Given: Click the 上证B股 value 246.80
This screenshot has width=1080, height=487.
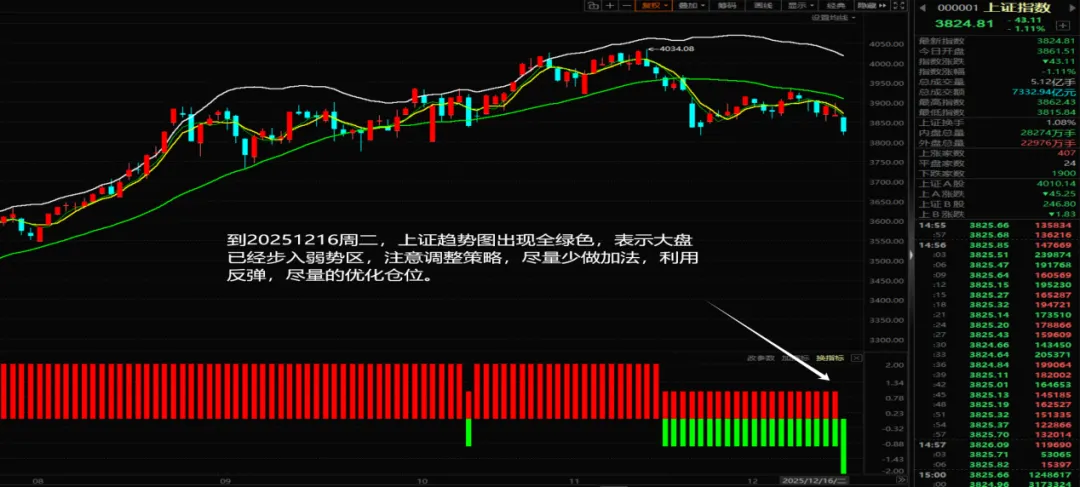Looking at the screenshot, I should (x=1061, y=204).
